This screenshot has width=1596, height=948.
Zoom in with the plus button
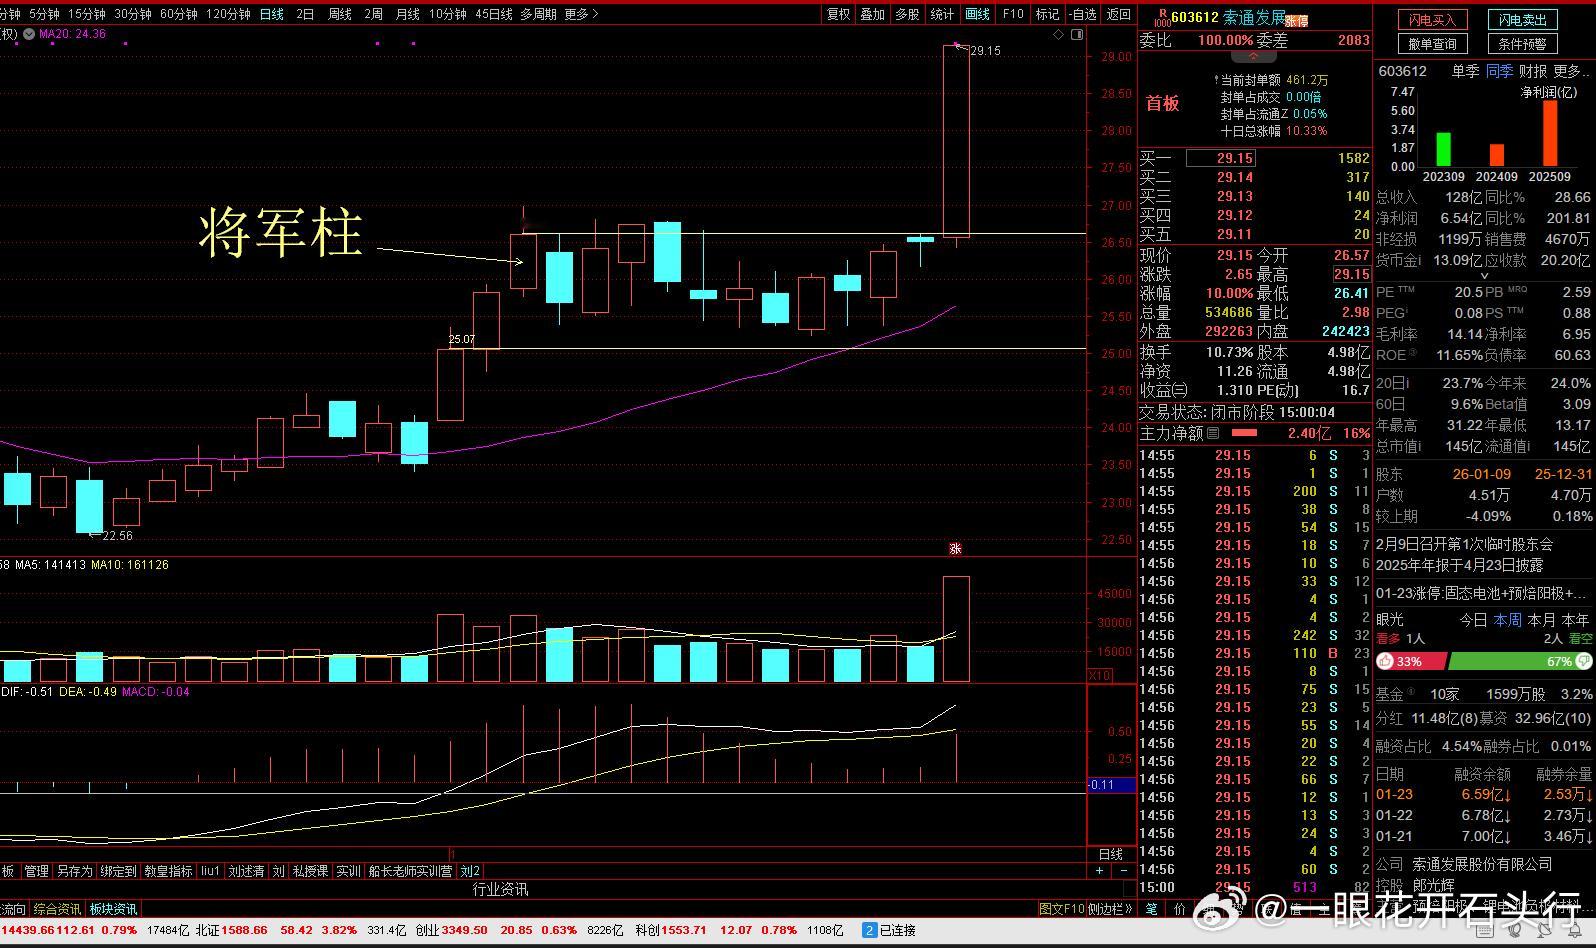pos(1100,871)
